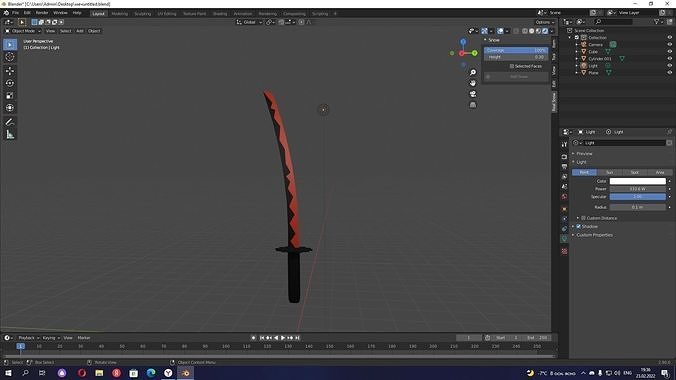Switch to the Modeling workspace tab
Image resolution: width=676 pixels, height=380 pixels.
tap(119, 14)
